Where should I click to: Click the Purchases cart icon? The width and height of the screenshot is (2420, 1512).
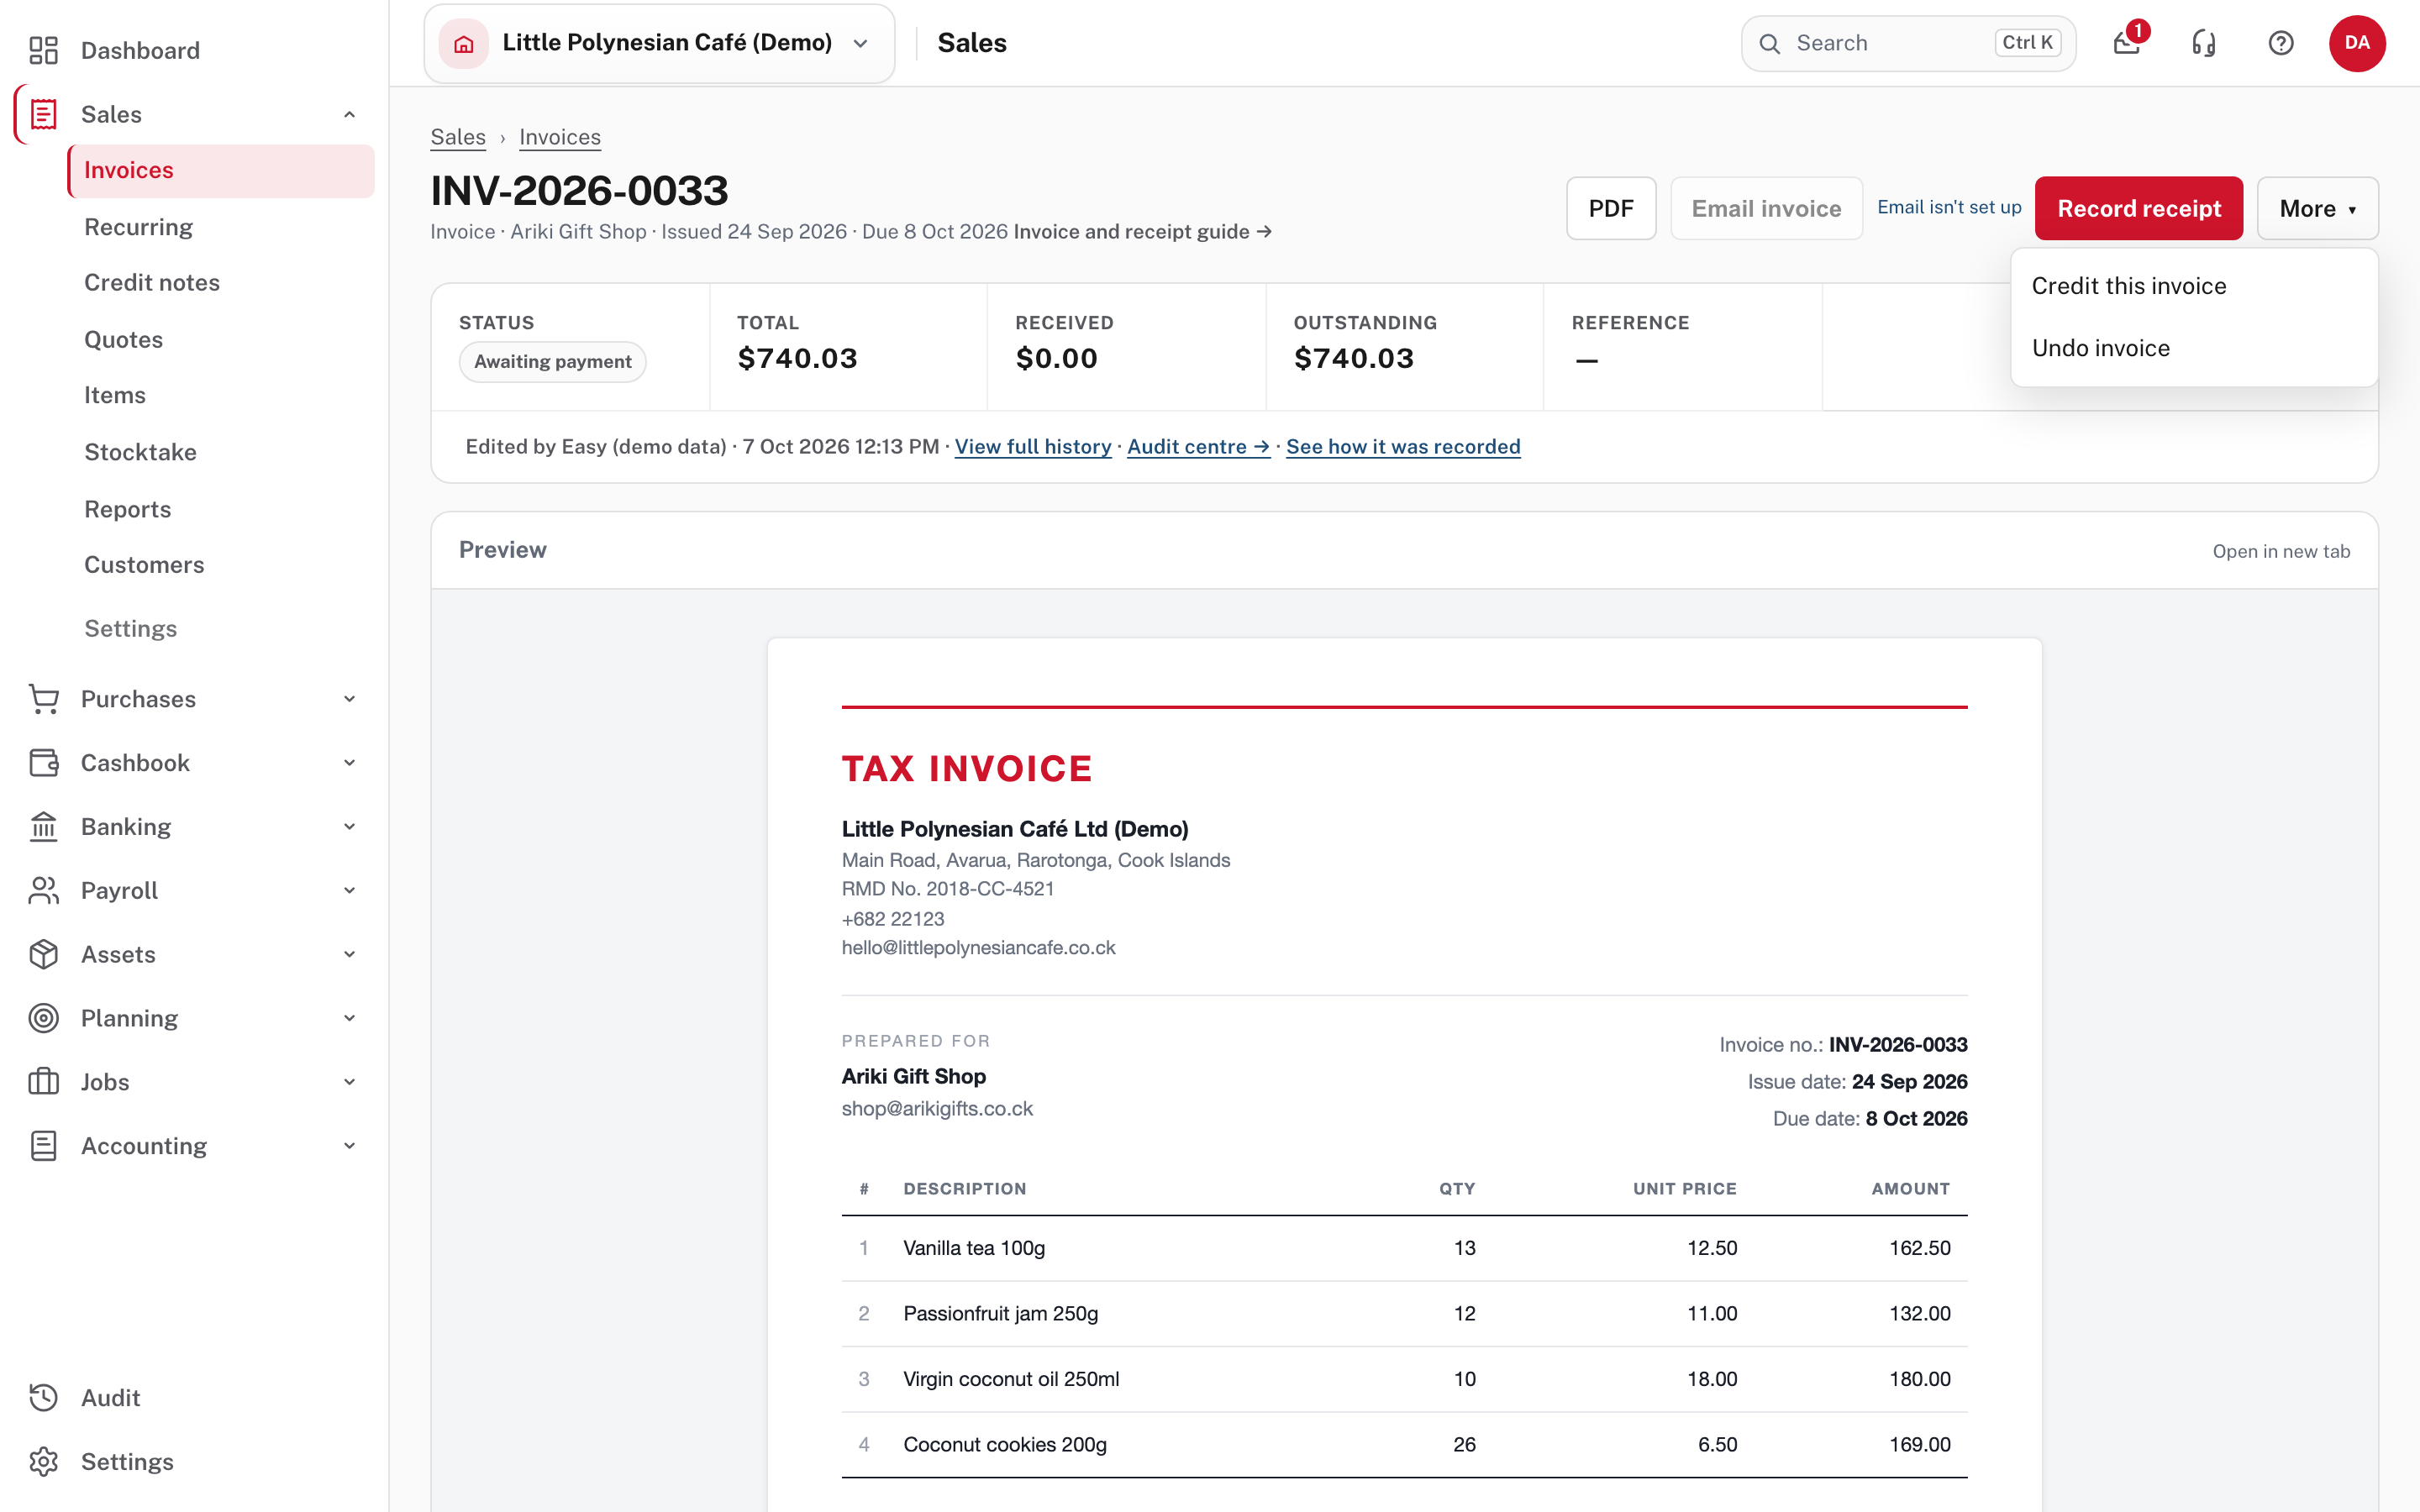pyautogui.click(x=43, y=699)
